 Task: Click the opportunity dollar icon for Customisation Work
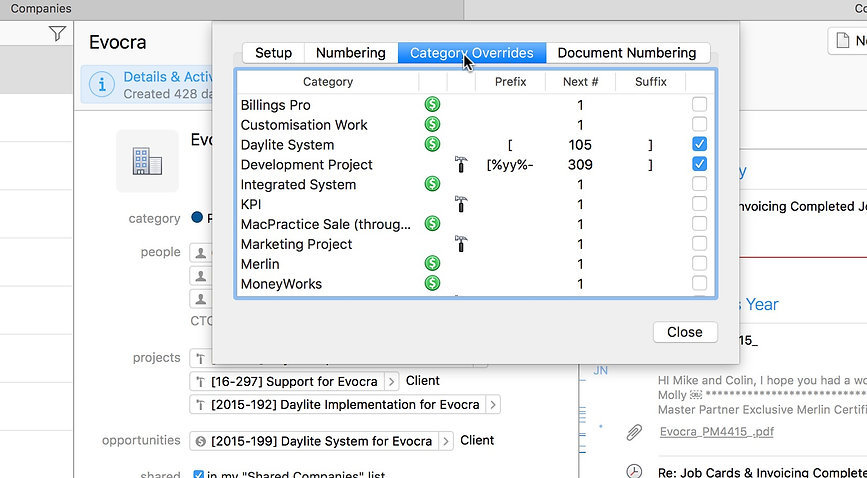[x=432, y=124]
